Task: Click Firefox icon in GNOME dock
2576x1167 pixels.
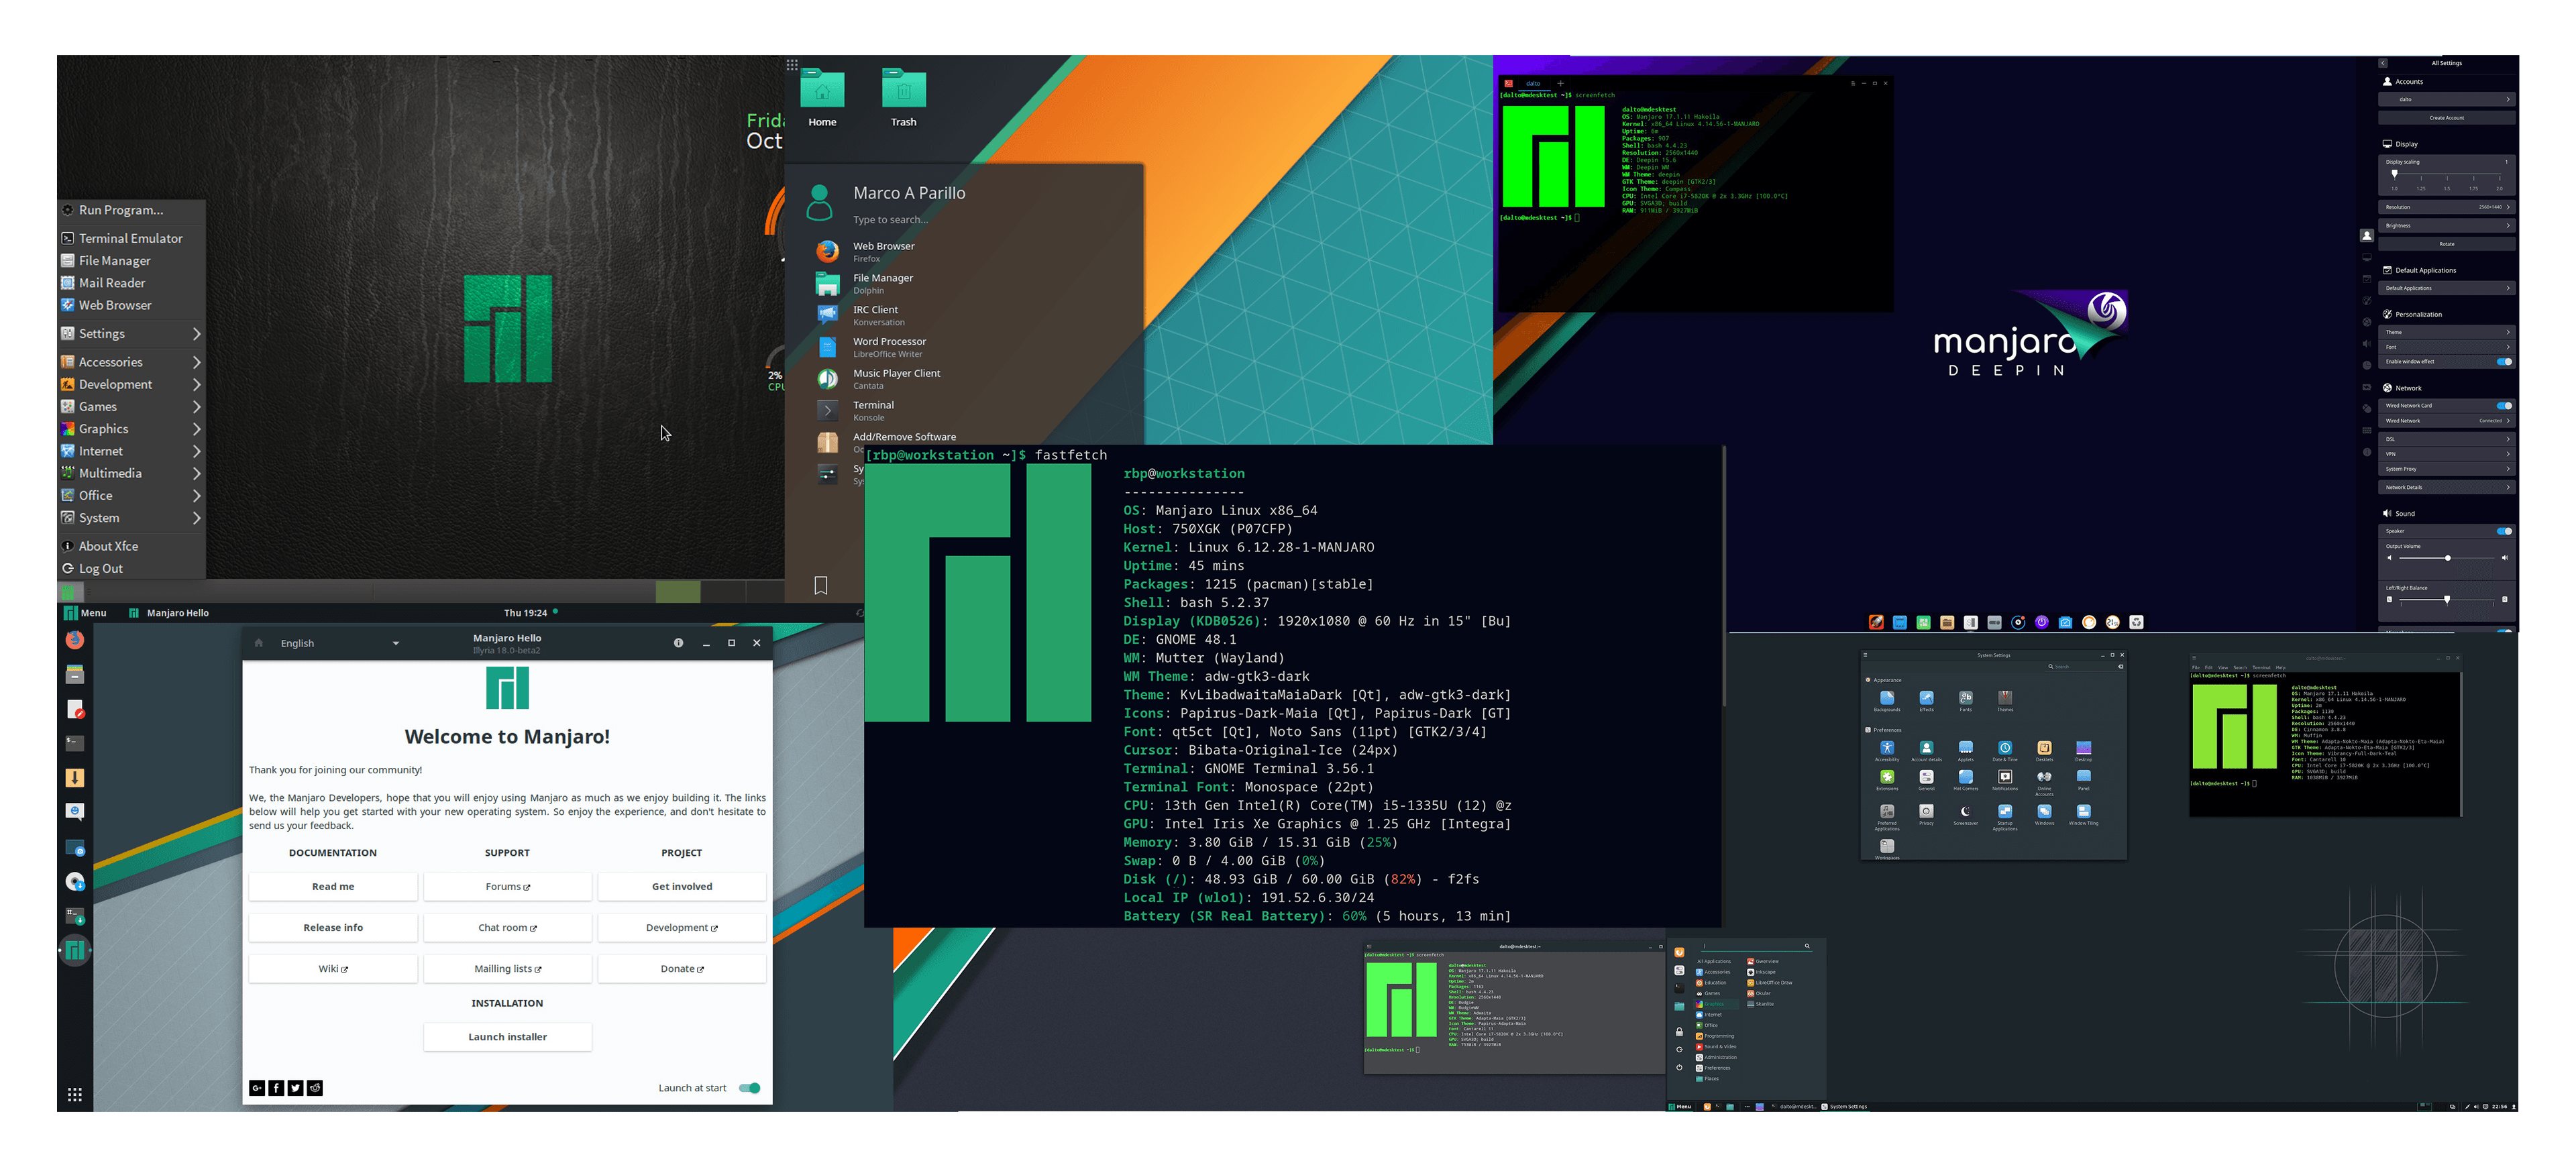Action: 74,640
